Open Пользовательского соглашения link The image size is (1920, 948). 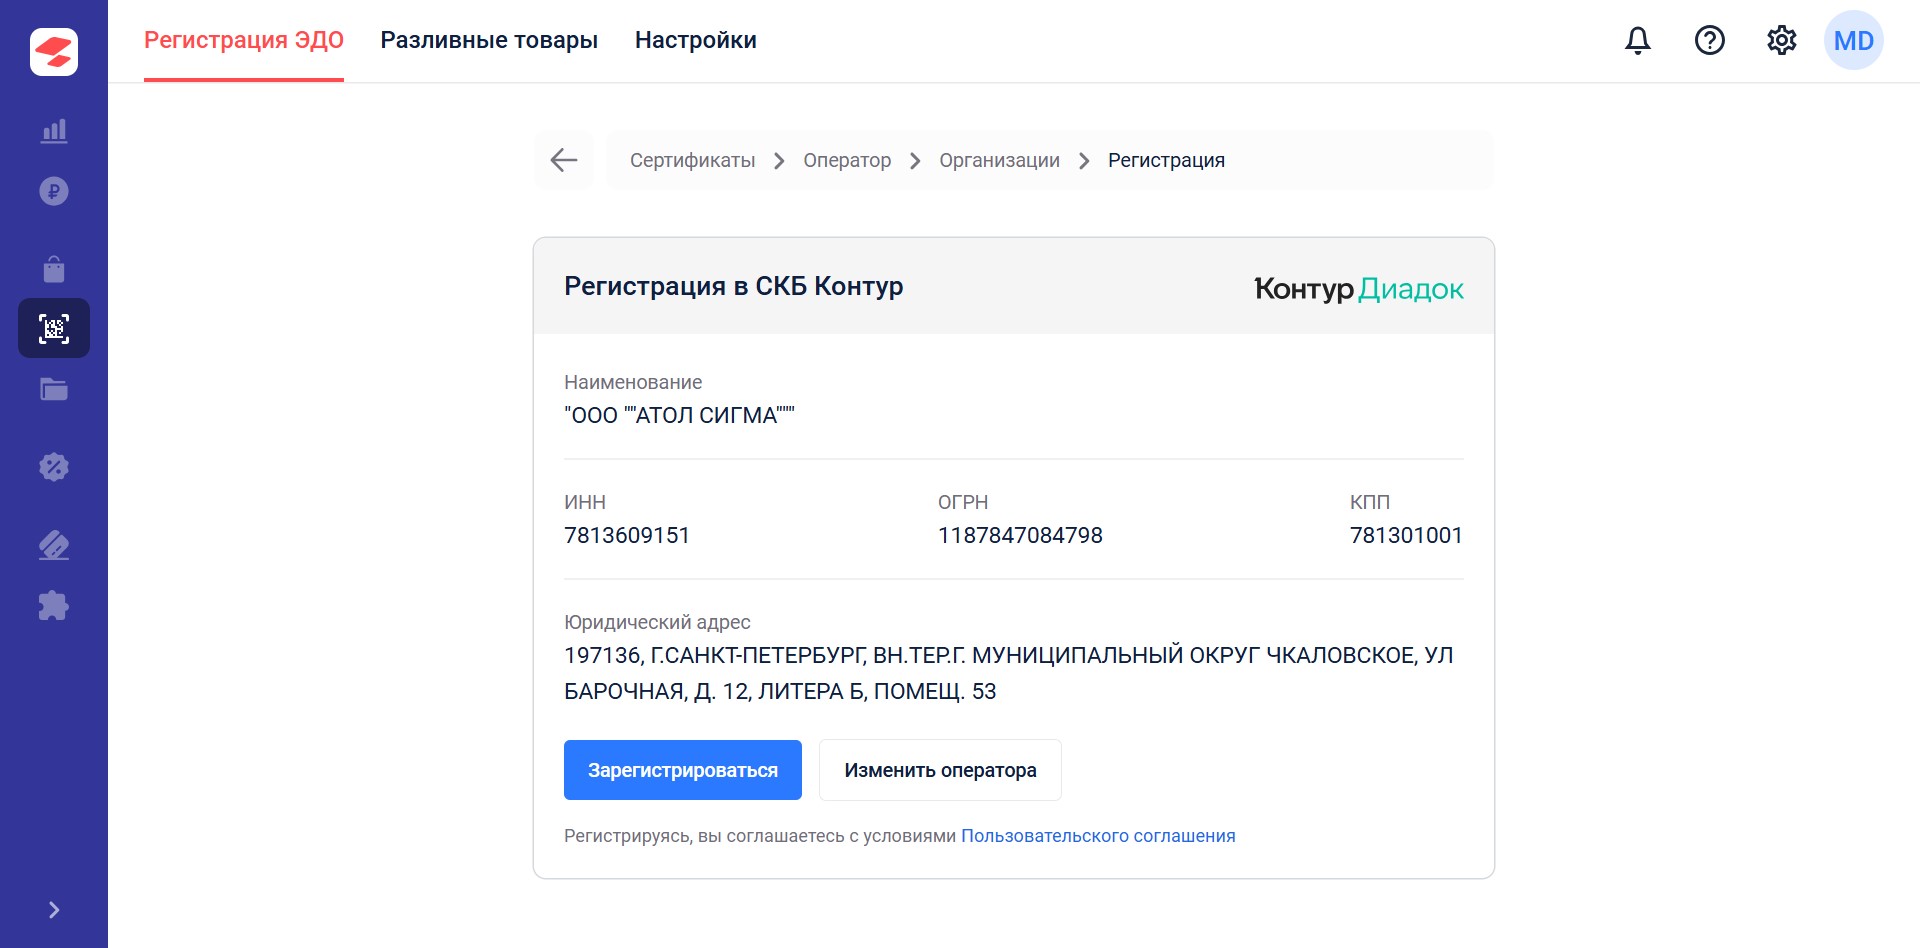point(1098,836)
